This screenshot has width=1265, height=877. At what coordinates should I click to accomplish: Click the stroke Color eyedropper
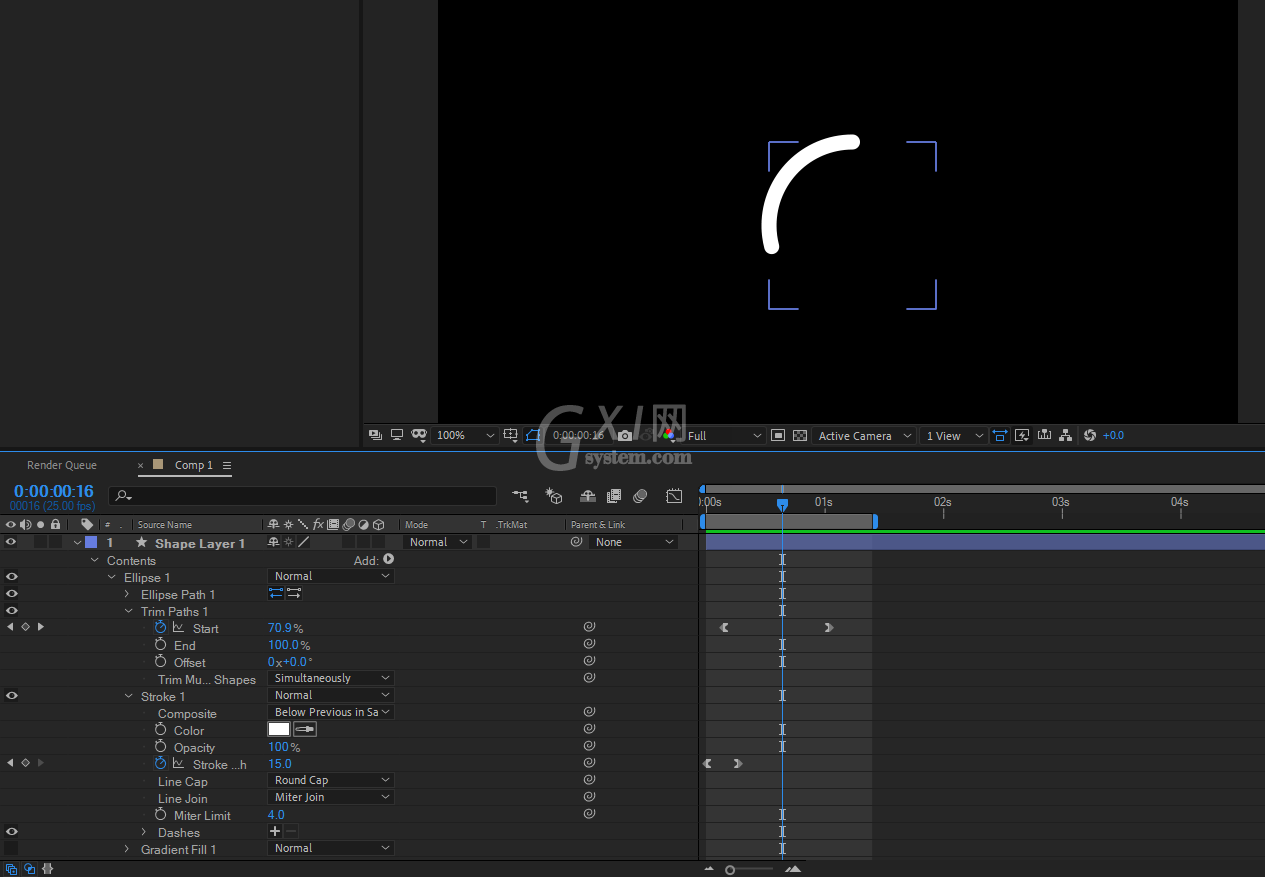(x=305, y=729)
